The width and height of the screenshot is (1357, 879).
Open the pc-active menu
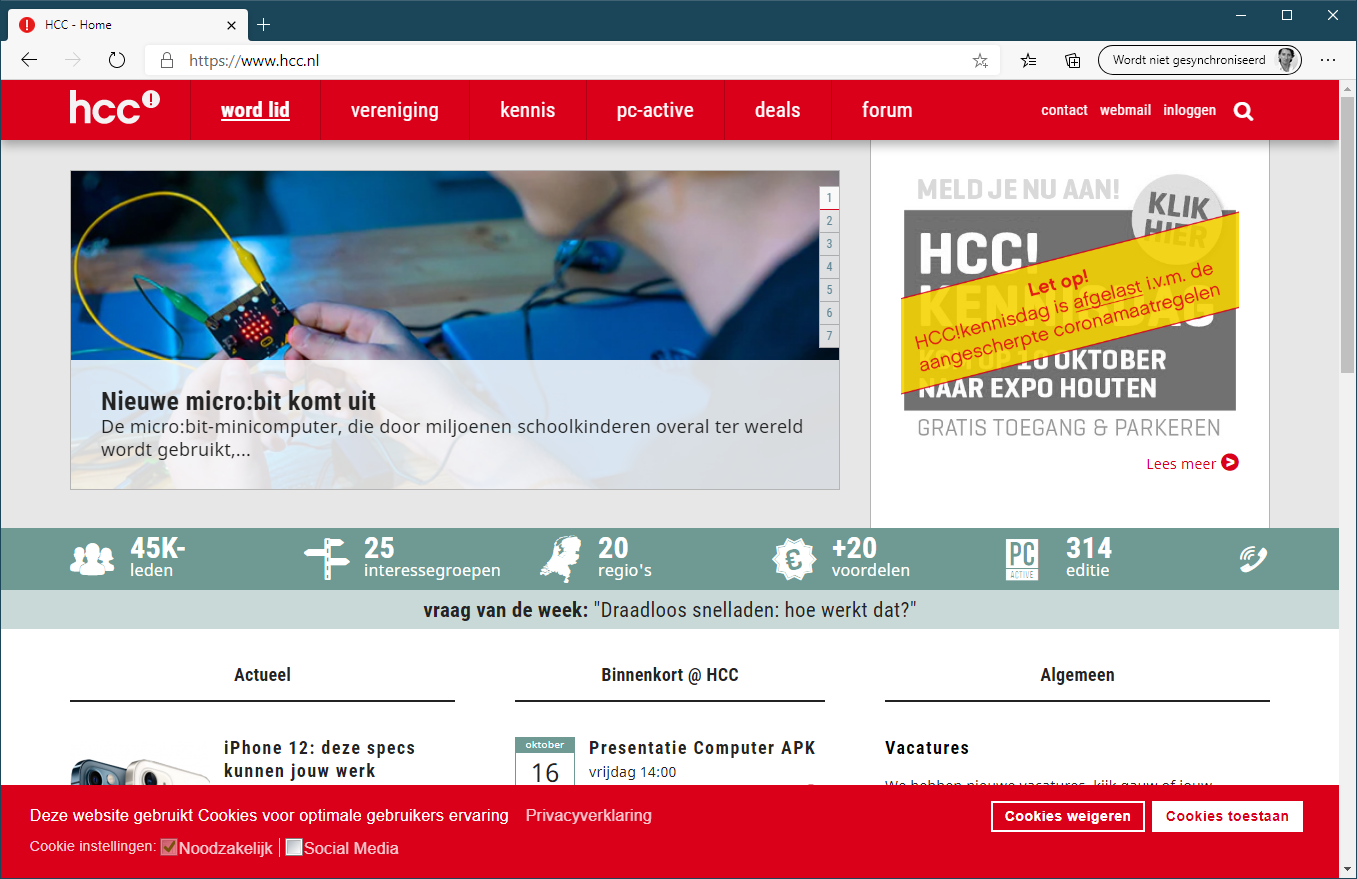click(x=655, y=110)
